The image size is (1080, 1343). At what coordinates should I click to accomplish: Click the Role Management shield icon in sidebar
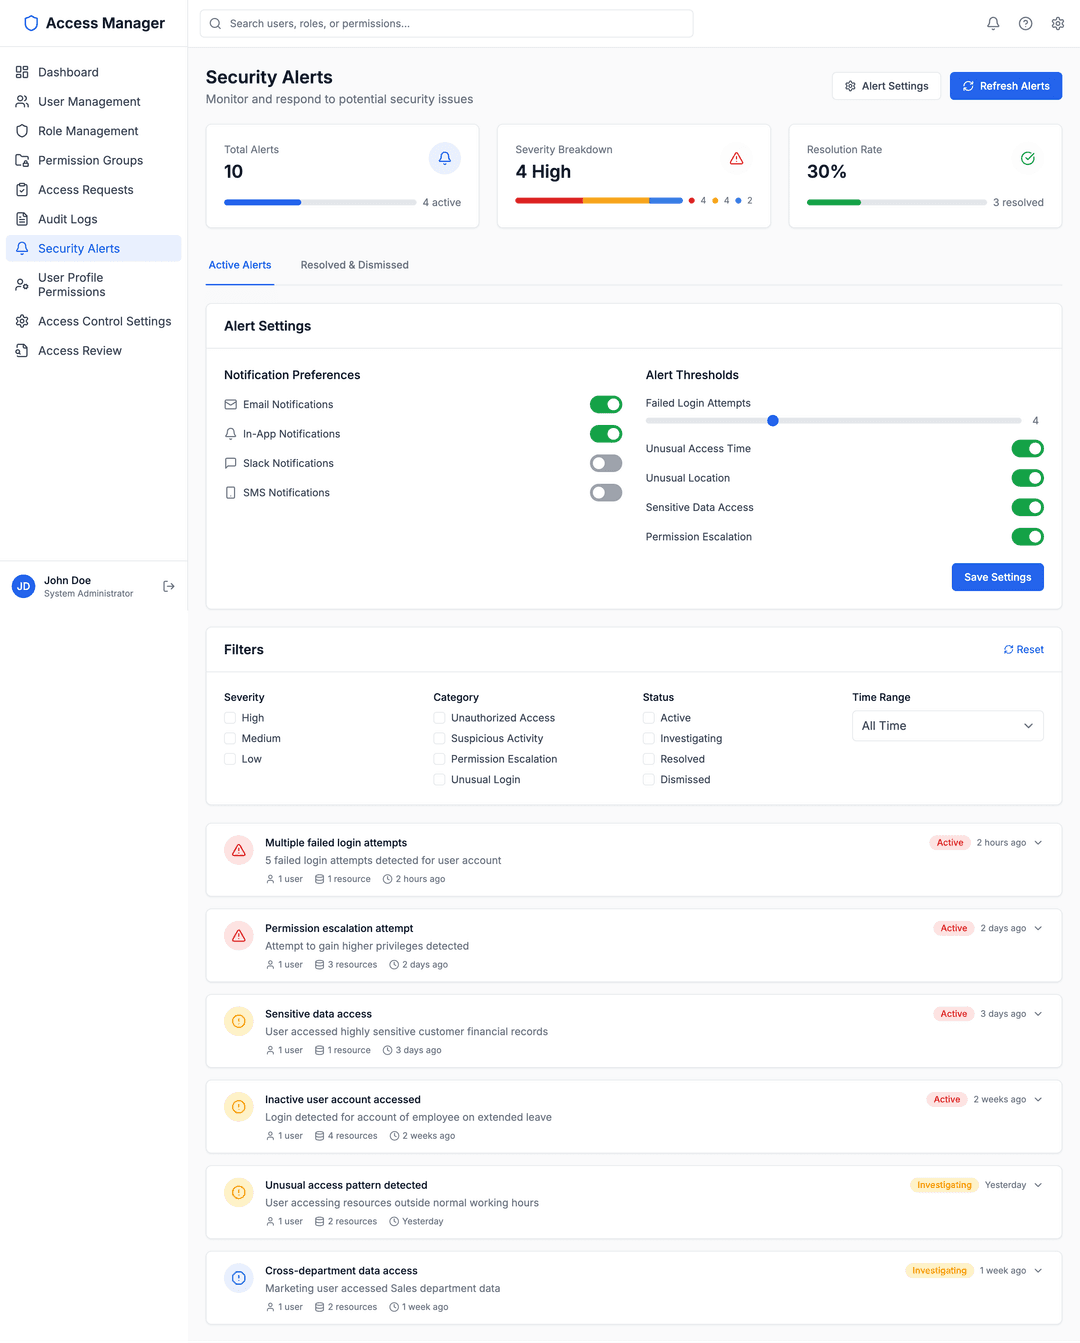21,131
